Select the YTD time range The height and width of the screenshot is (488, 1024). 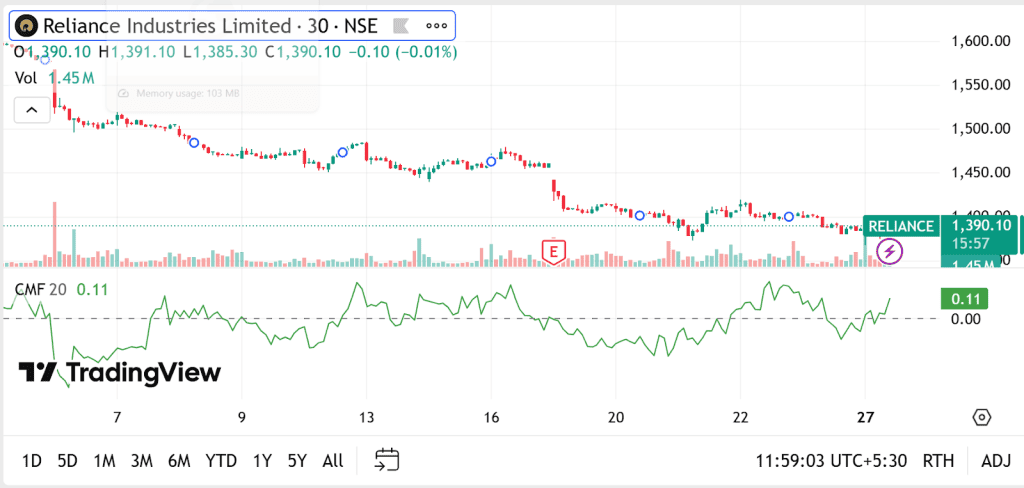tap(221, 461)
